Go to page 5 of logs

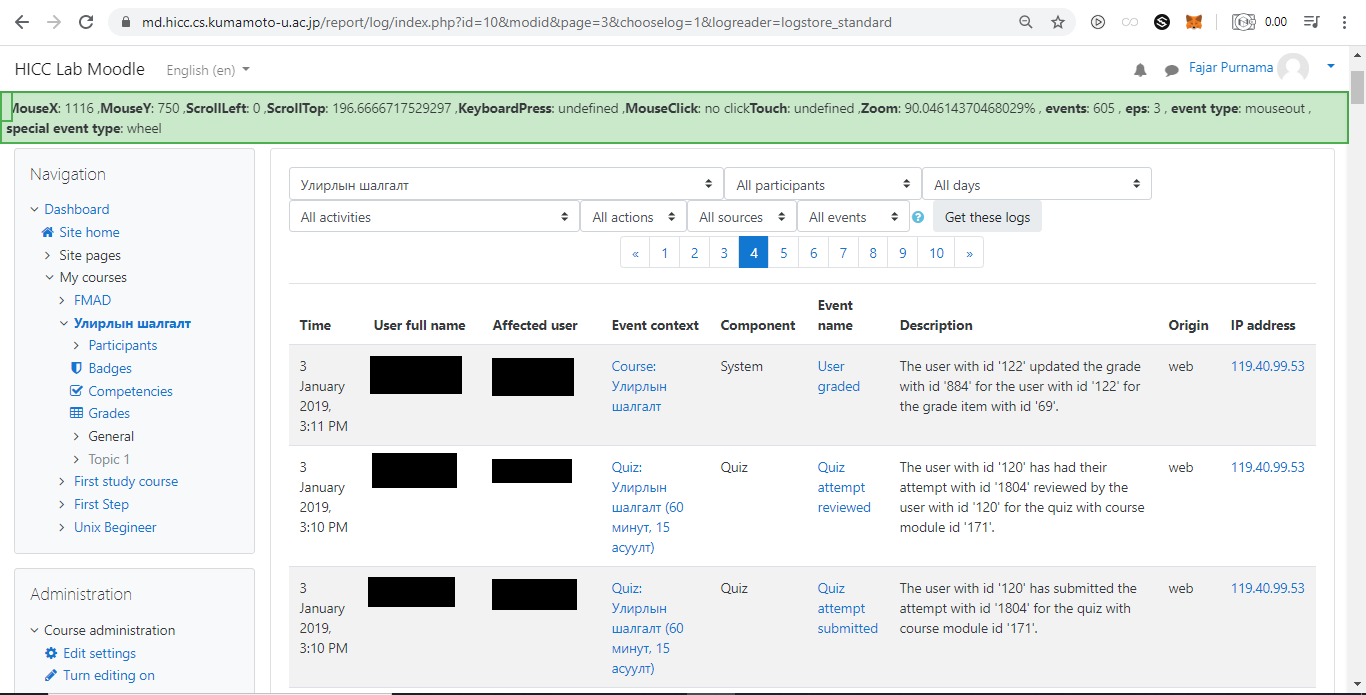coord(784,253)
